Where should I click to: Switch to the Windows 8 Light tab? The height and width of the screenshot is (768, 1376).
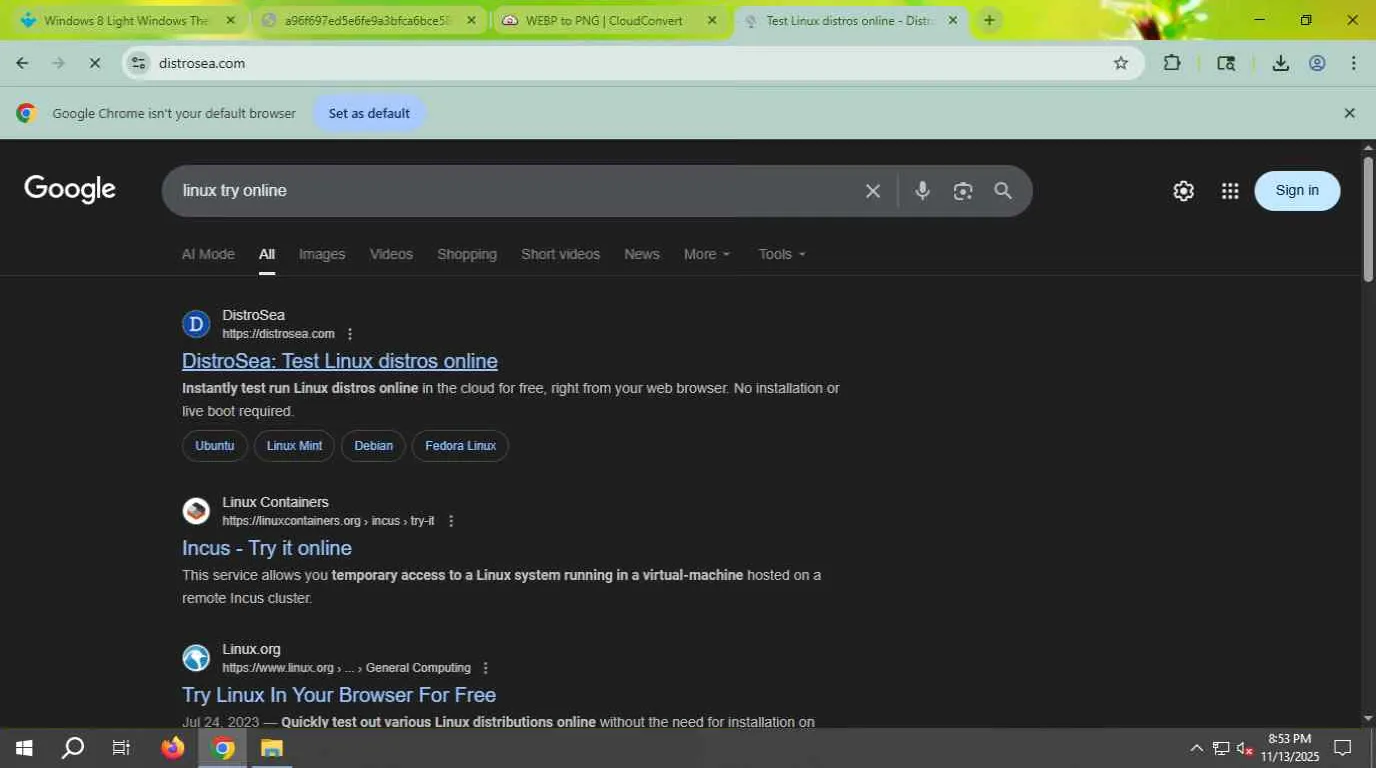126,20
